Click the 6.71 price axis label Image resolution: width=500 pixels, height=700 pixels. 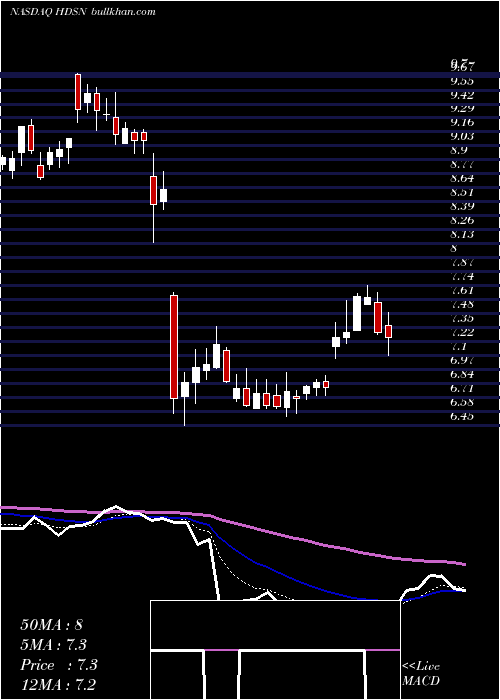point(462,388)
